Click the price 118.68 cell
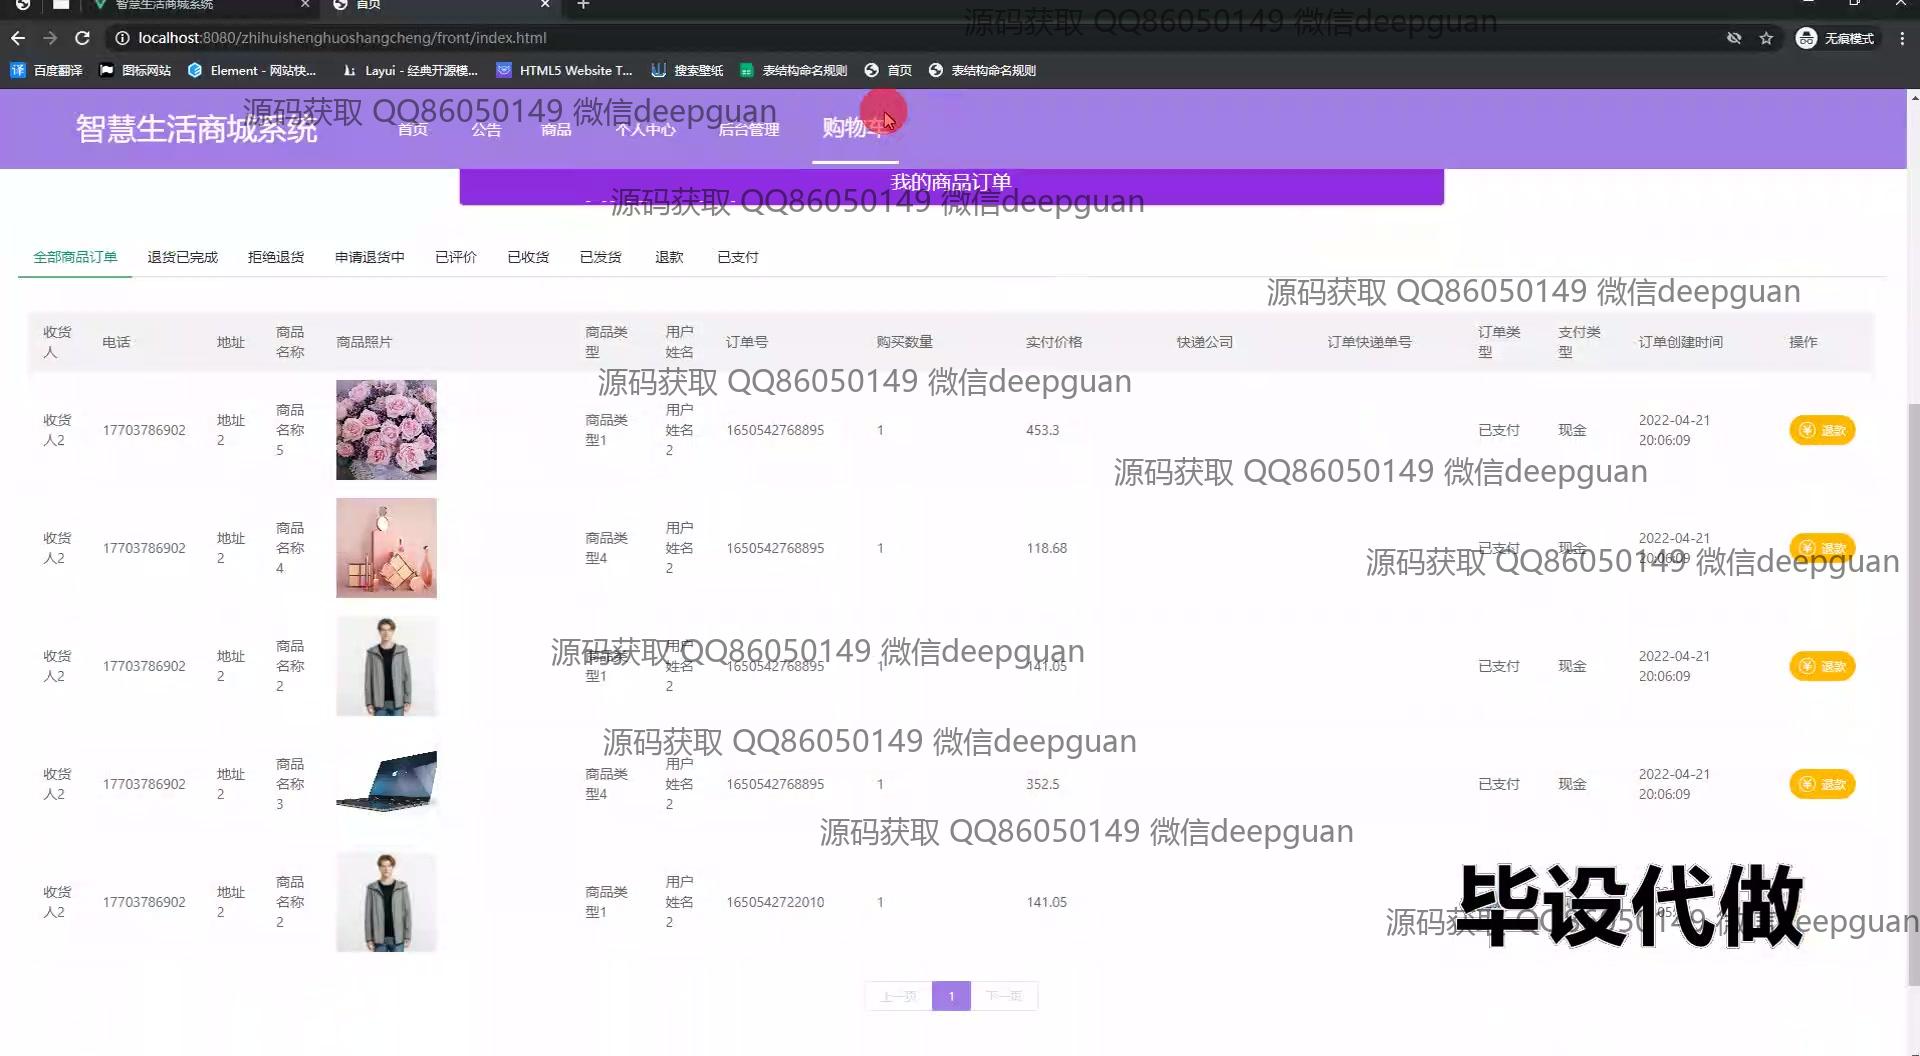This screenshot has height=1056, width=1920. pos(1046,548)
